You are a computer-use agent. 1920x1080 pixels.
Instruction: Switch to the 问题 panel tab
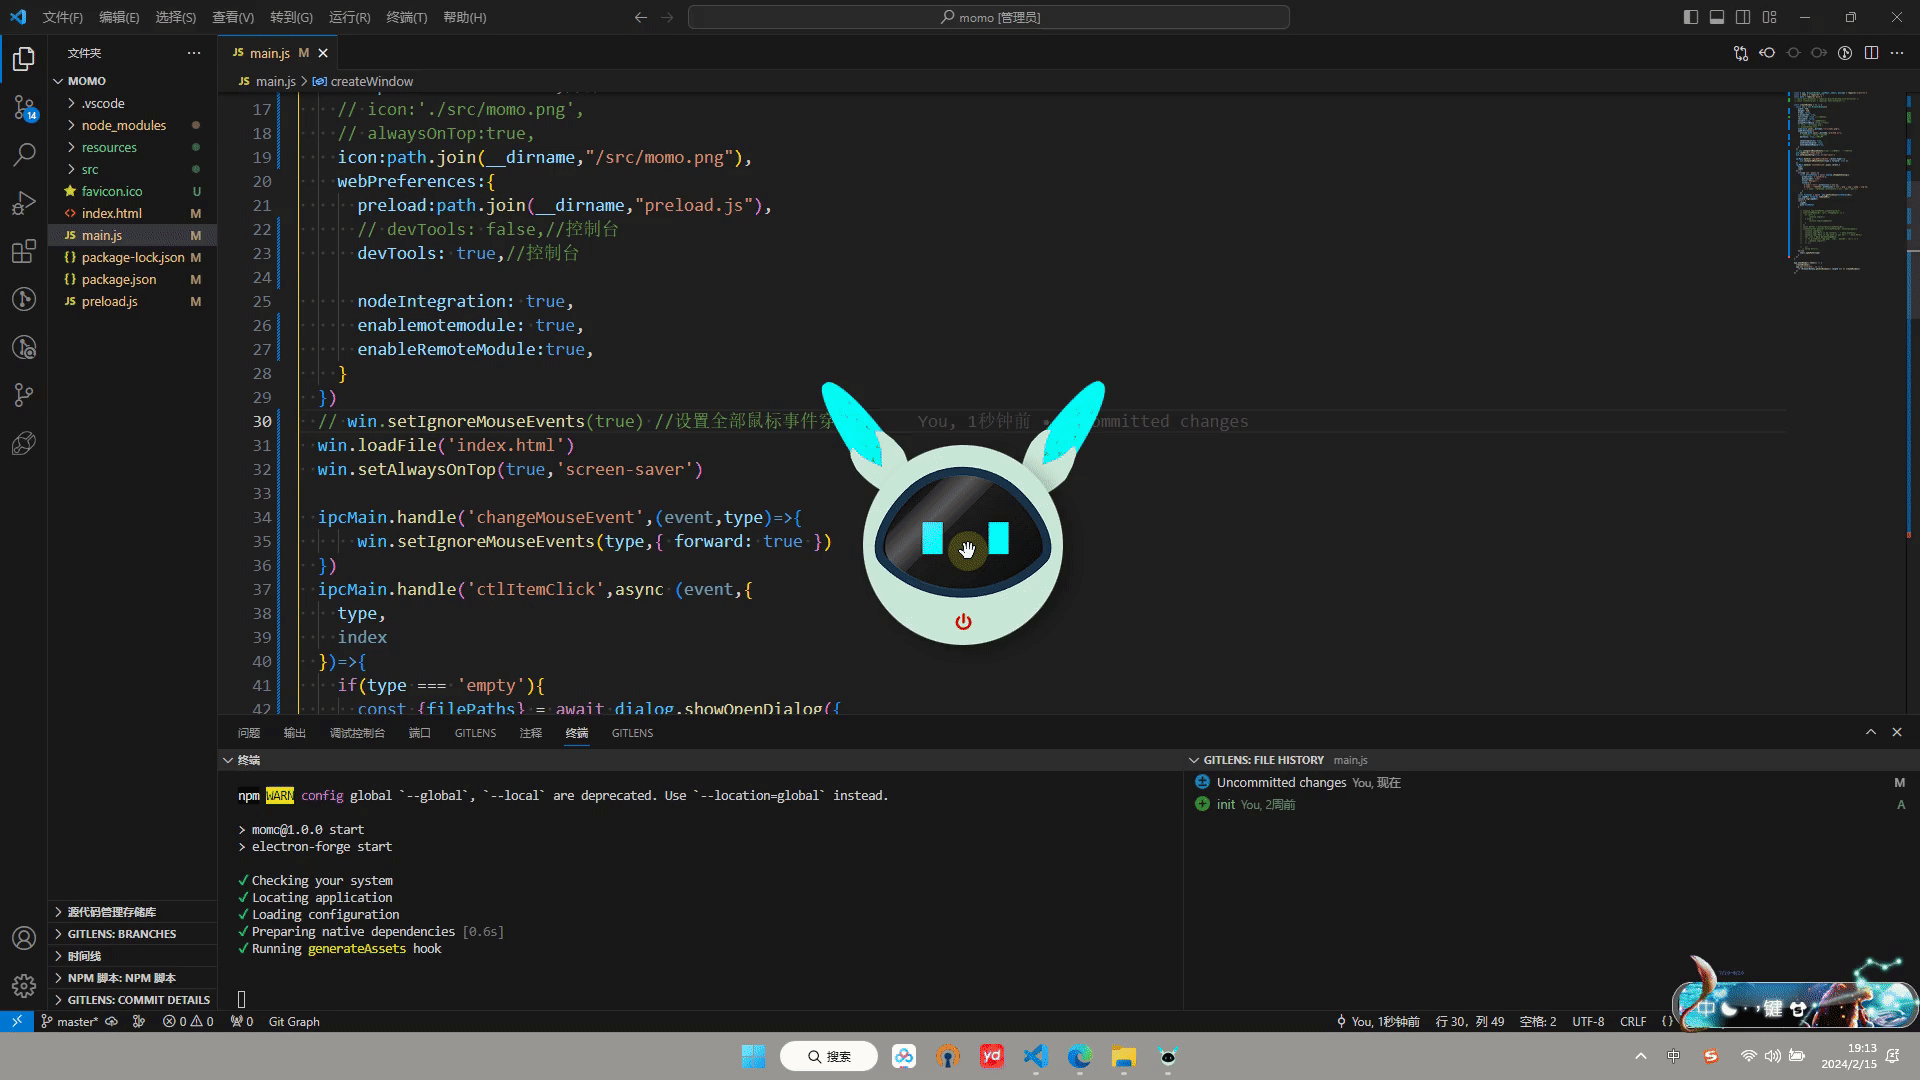tap(249, 733)
